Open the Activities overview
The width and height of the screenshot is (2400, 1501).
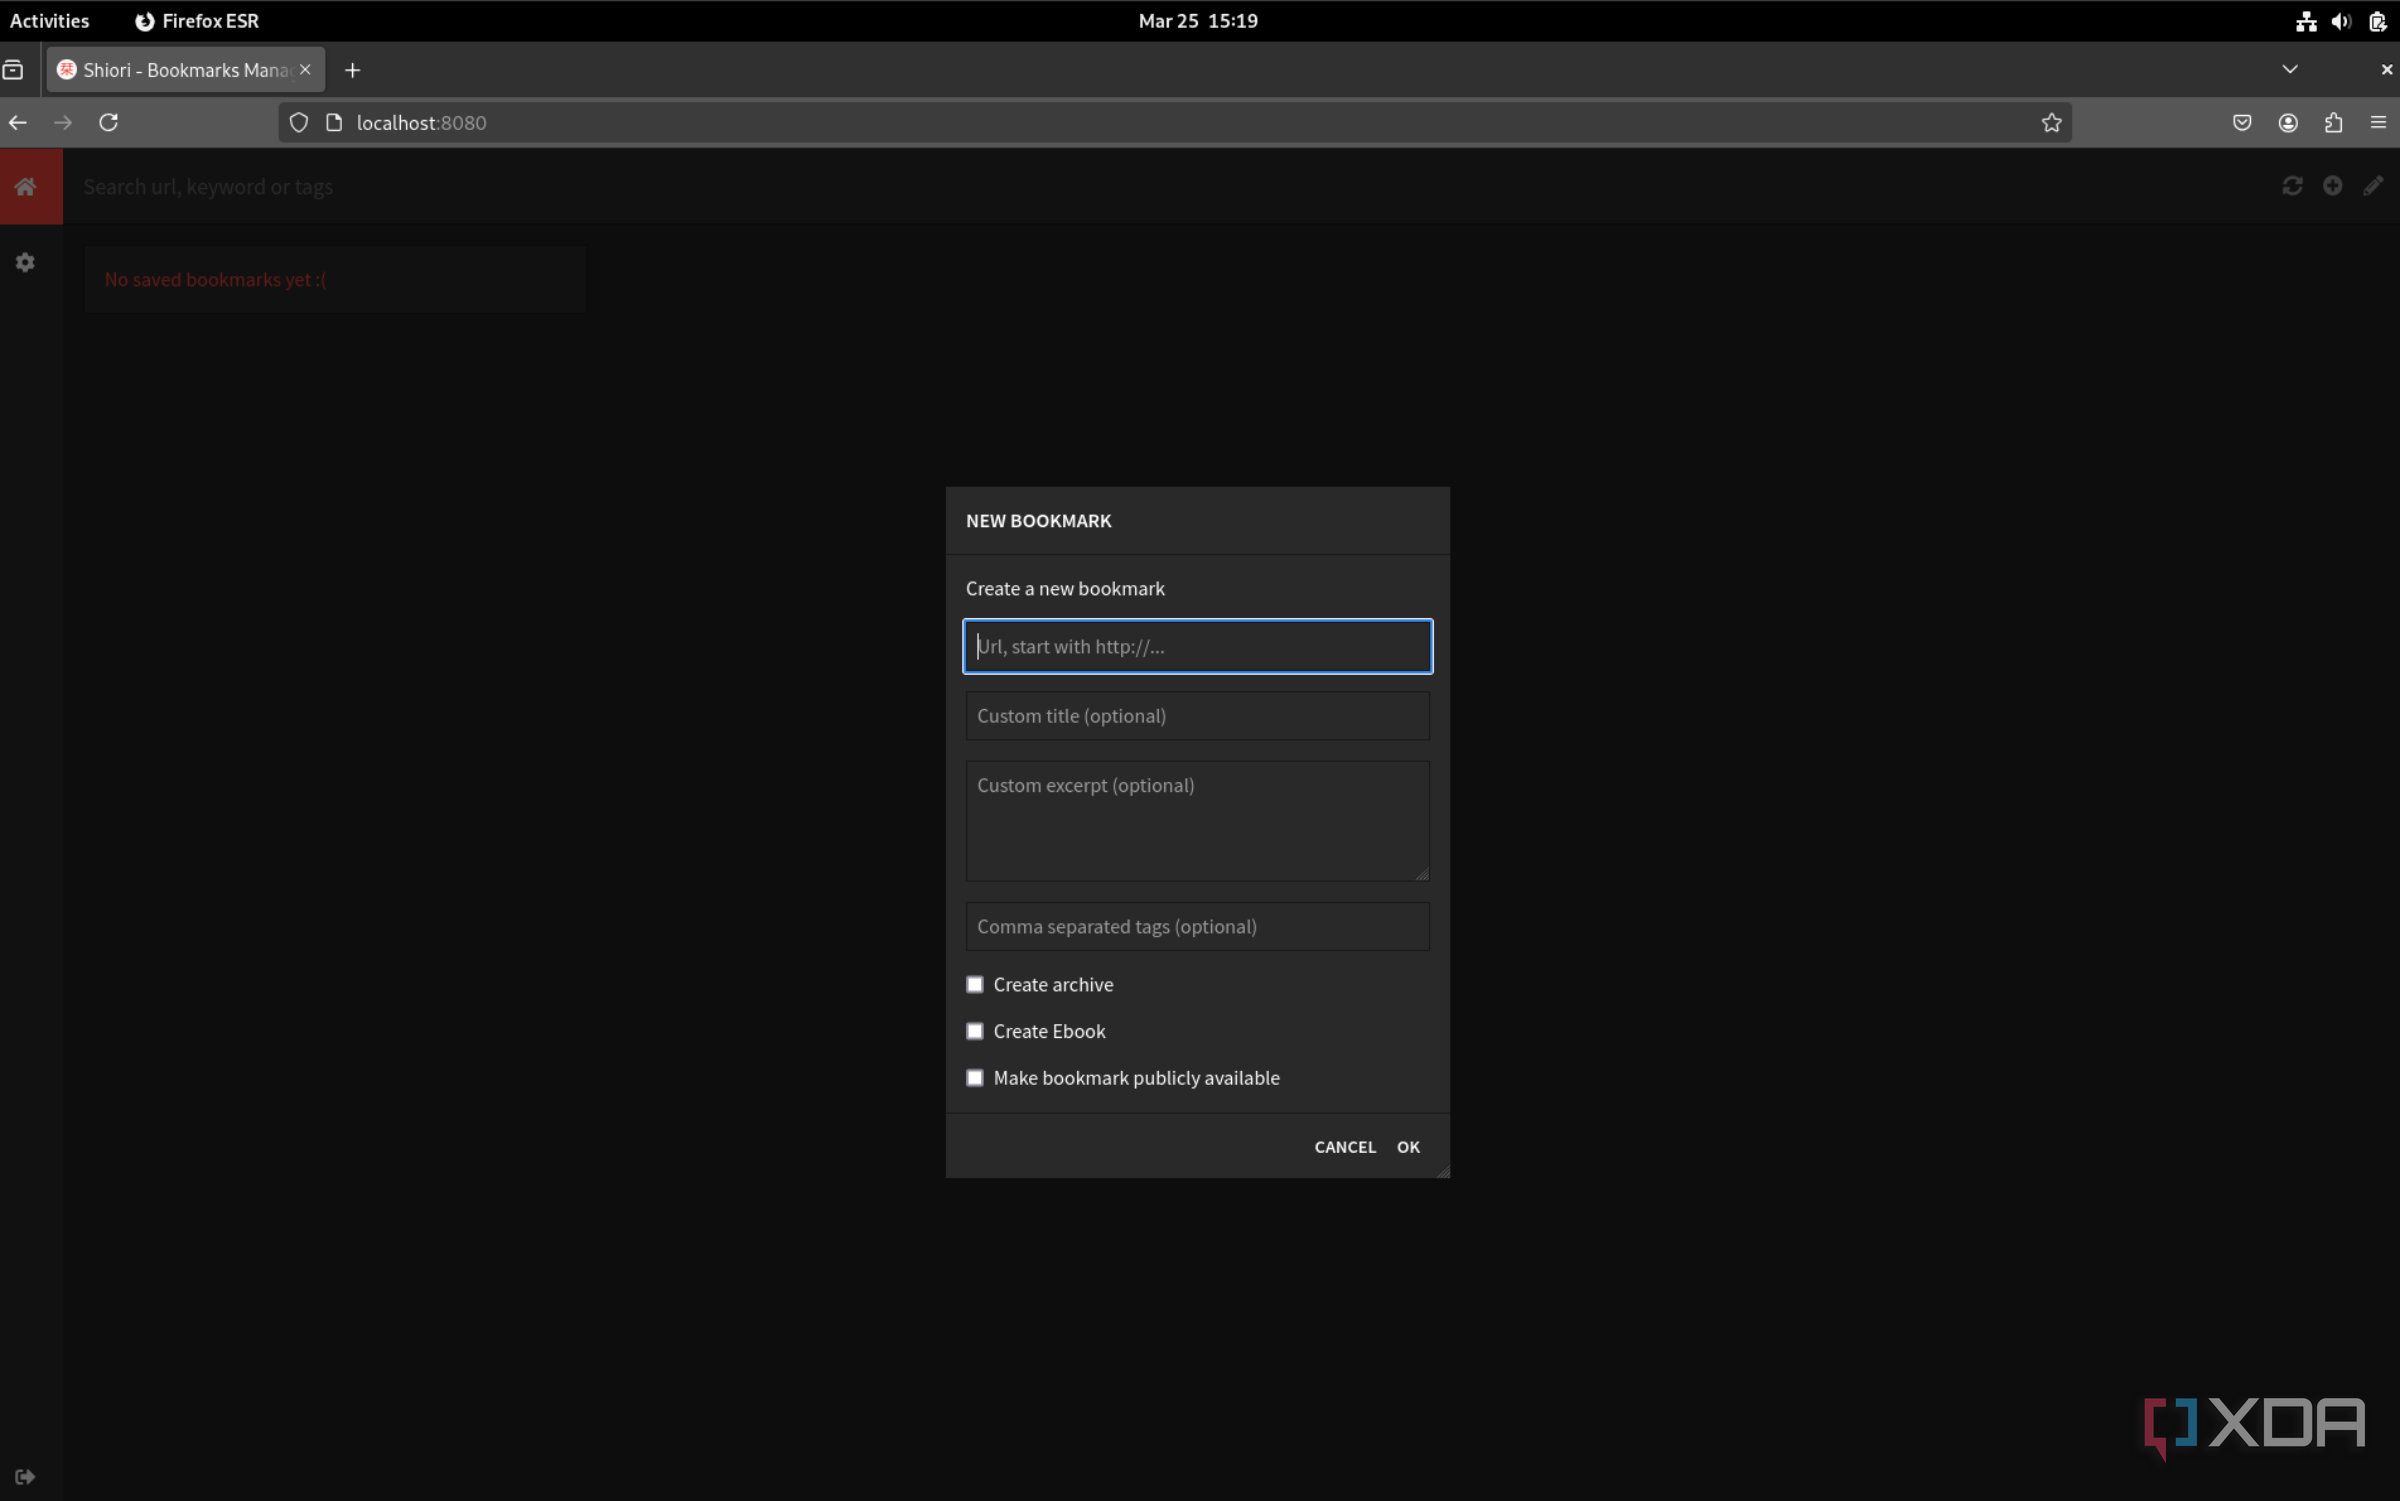[49, 20]
